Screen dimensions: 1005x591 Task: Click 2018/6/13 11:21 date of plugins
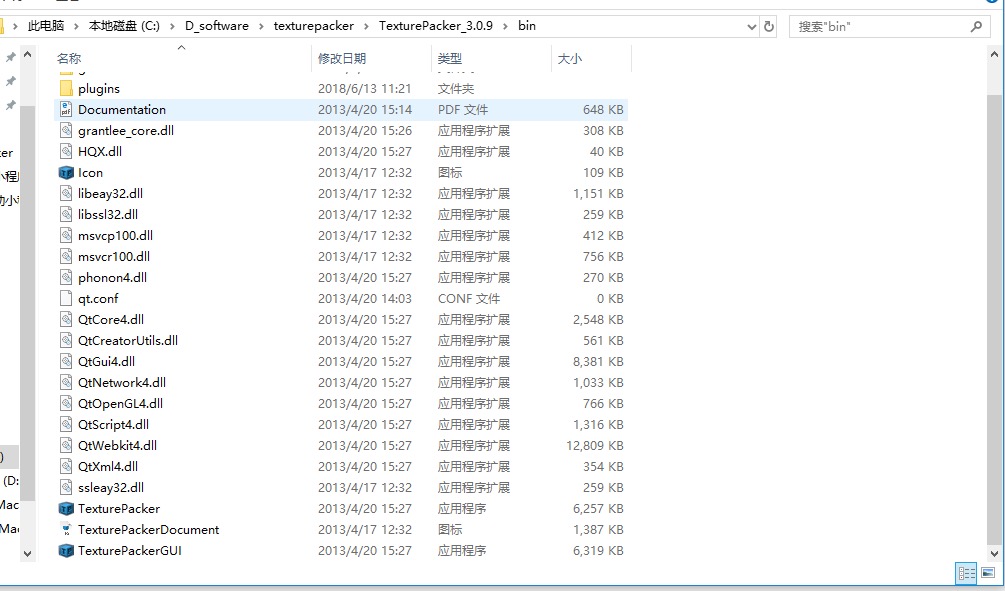(365, 88)
